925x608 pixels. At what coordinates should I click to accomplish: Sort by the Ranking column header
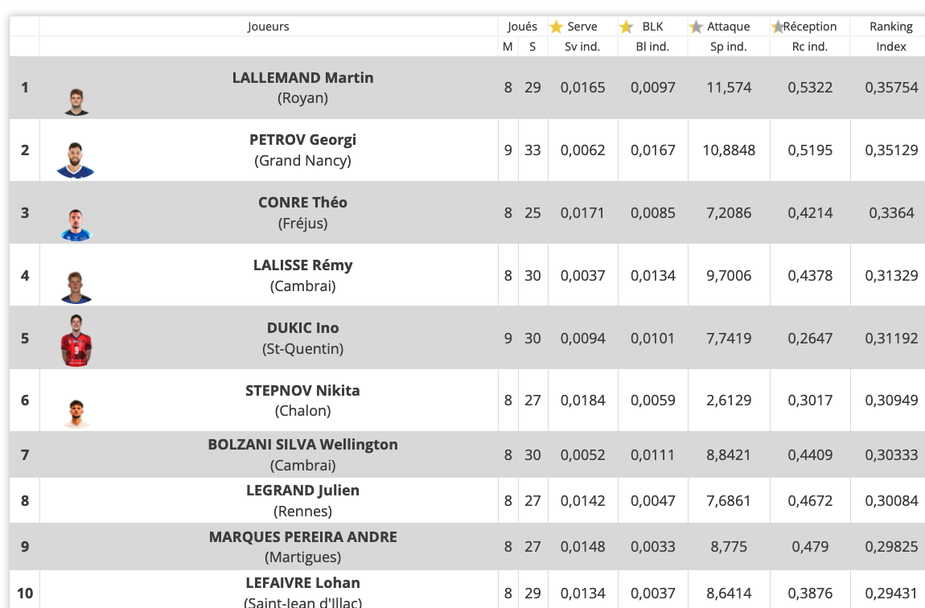pos(890,27)
